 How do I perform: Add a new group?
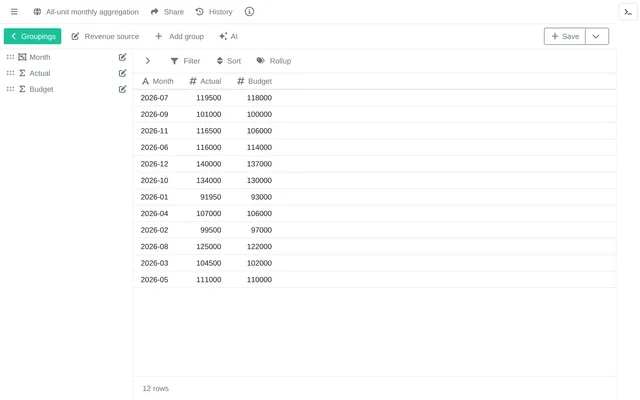[179, 36]
